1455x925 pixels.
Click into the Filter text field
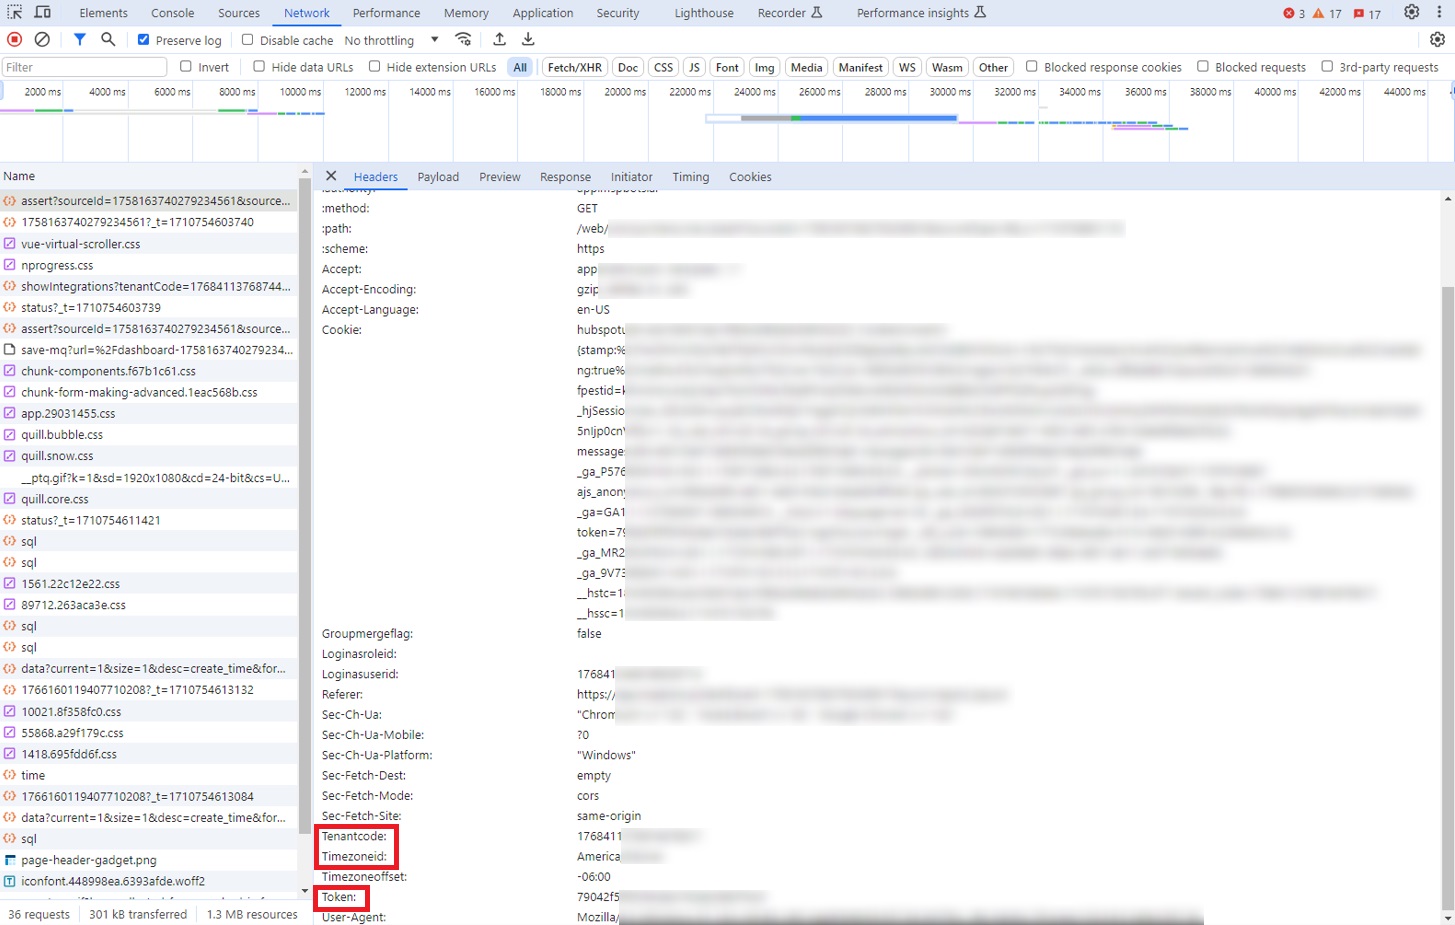pos(85,67)
